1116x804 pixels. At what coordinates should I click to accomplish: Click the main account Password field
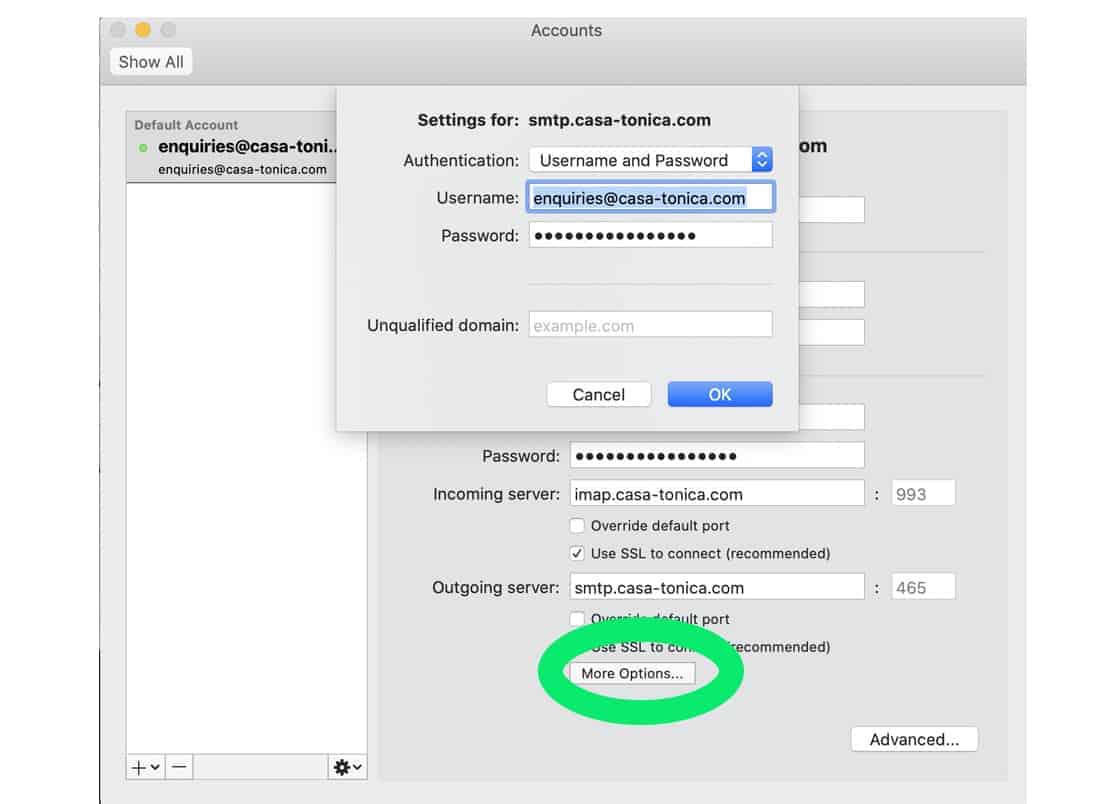click(716, 456)
